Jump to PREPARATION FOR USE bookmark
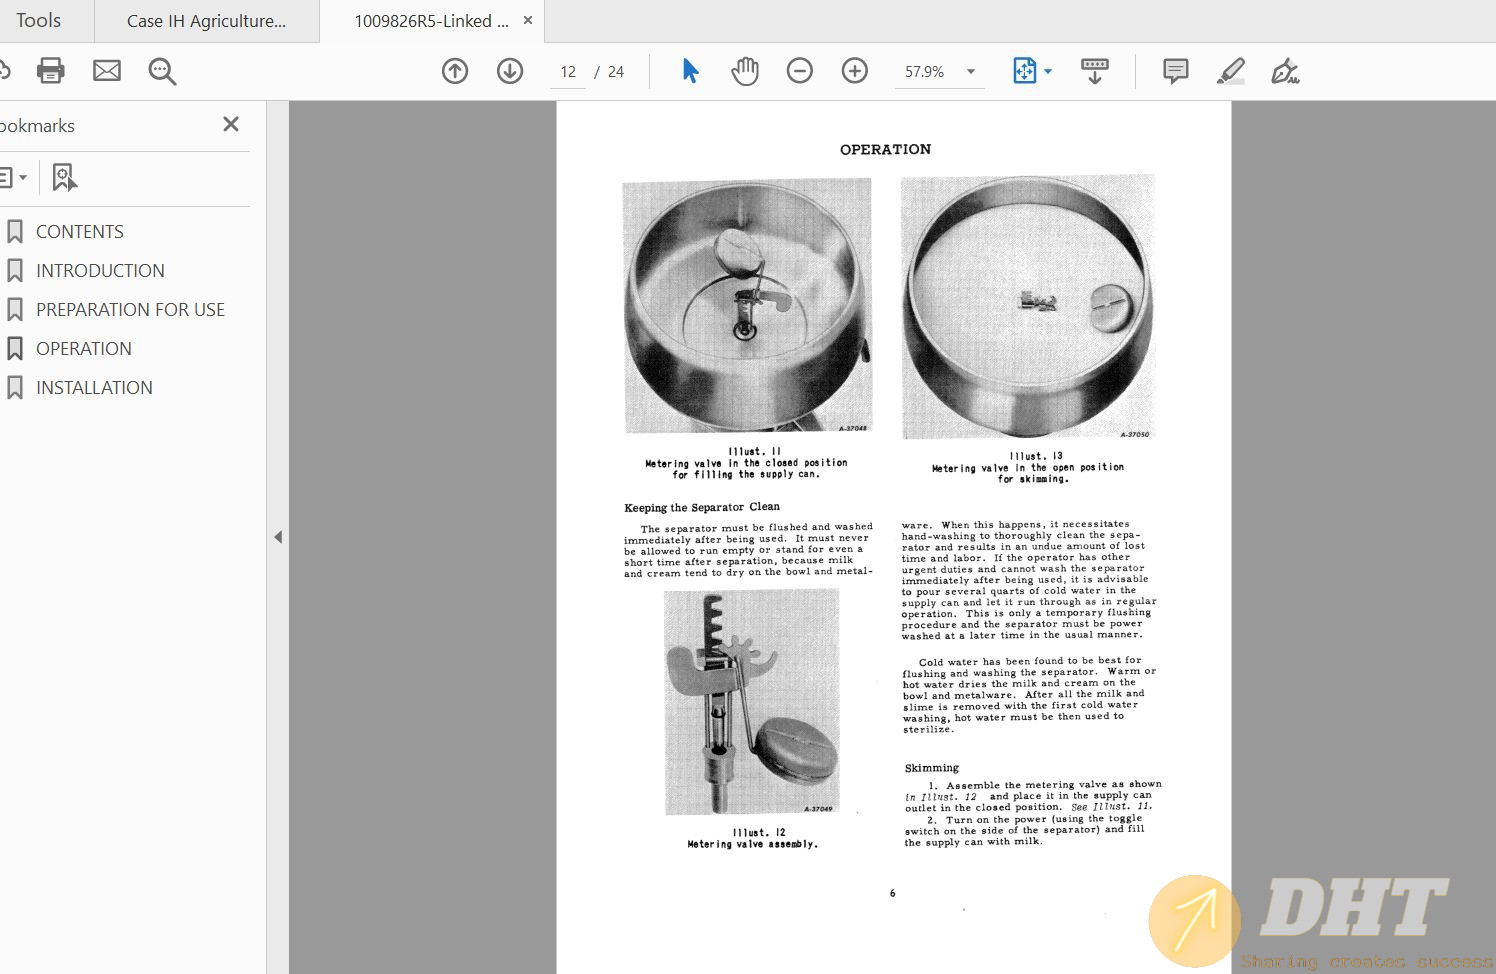The height and width of the screenshot is (974, 1496). coord(130,310)
